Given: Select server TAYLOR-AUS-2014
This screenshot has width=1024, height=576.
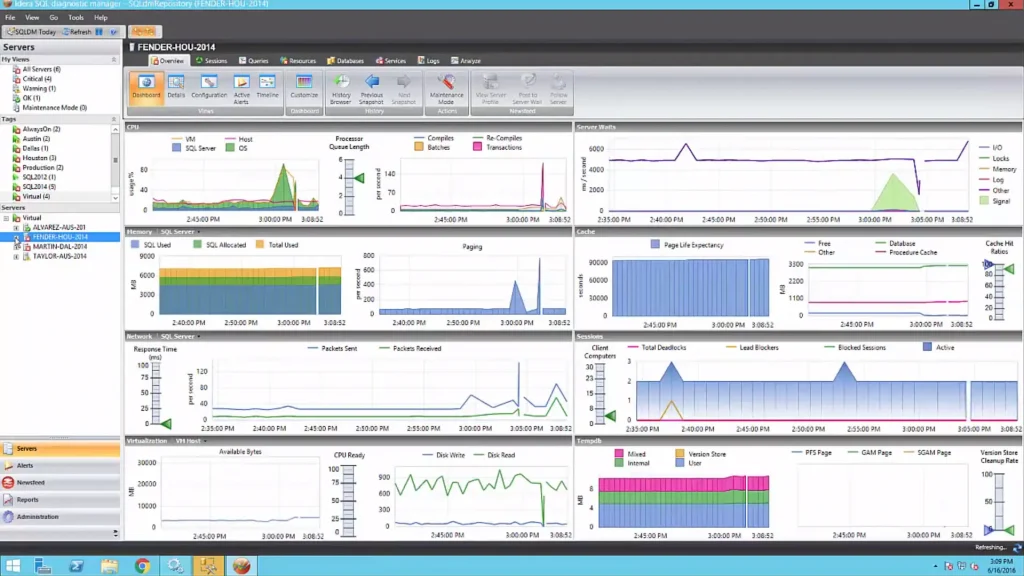Looking at the screenshot, I should 59,257.
